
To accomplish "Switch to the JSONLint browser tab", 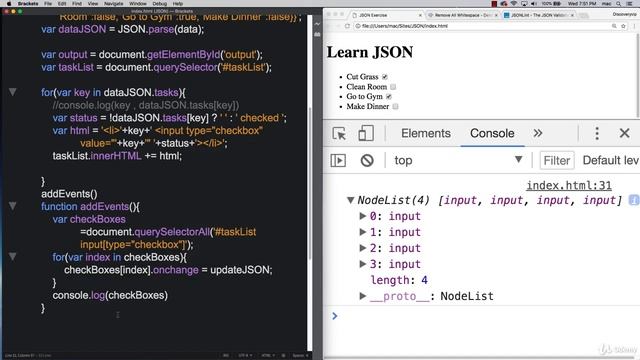I will 539,15.
